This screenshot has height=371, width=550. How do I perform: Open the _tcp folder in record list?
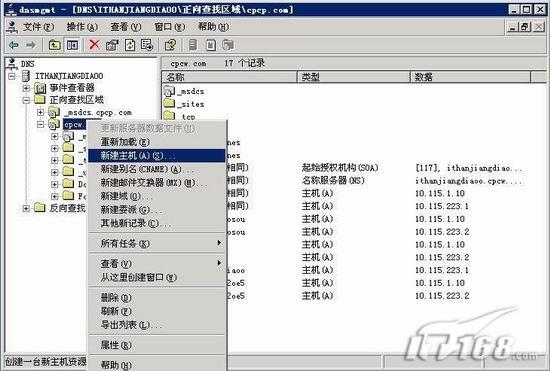[x=169, y=115]
